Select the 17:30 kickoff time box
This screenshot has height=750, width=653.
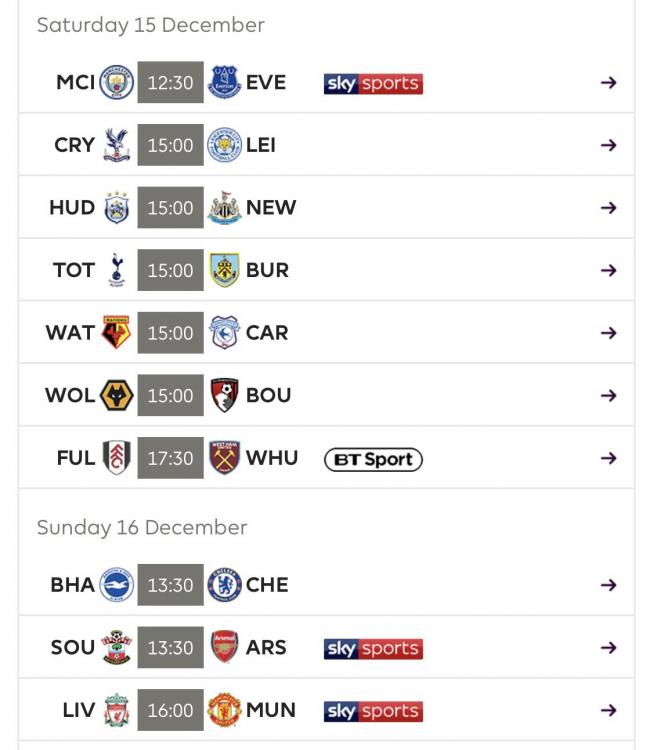[x=170, y=458]
